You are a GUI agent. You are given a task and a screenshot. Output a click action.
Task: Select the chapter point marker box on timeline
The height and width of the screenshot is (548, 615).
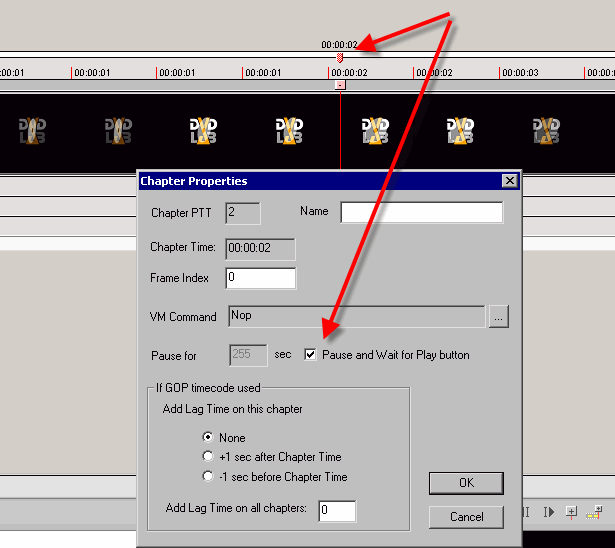340,85
